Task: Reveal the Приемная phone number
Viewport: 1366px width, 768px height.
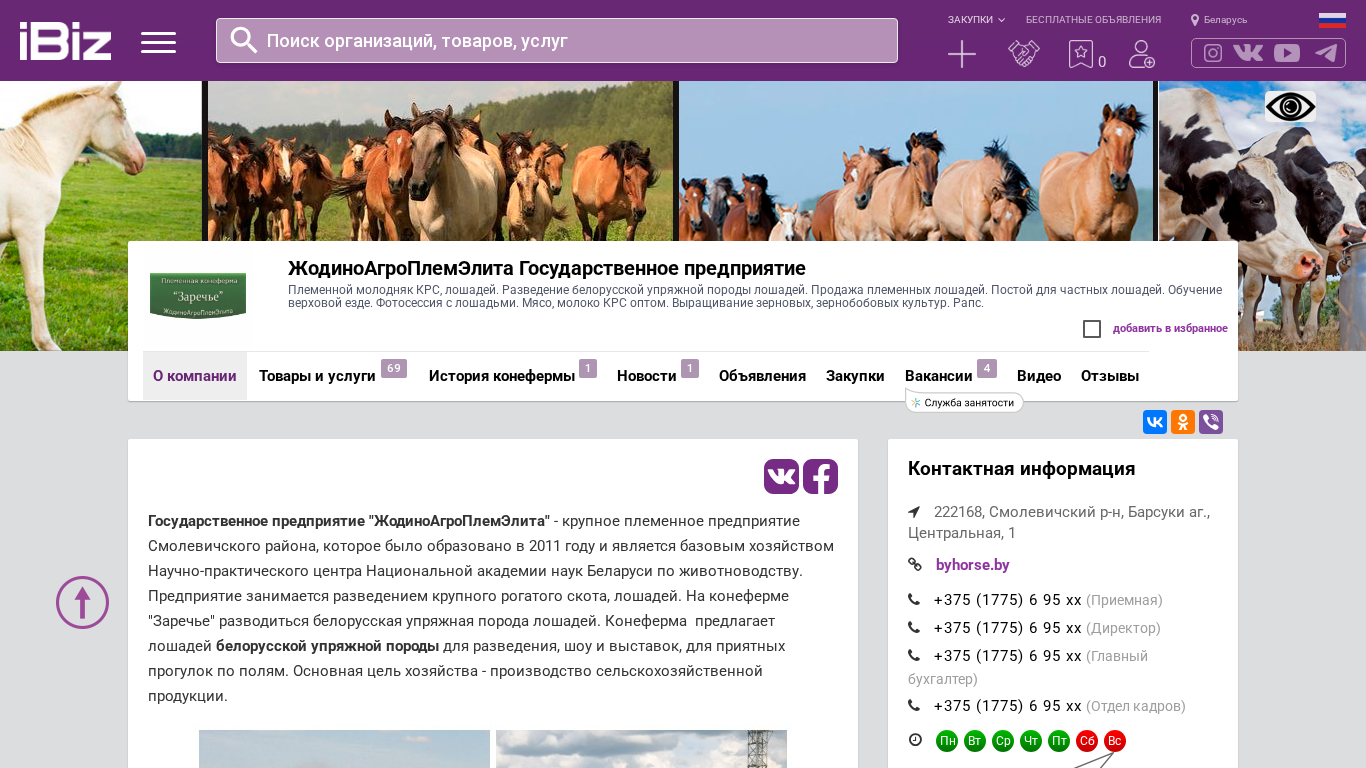Action: click(1007, 600)
